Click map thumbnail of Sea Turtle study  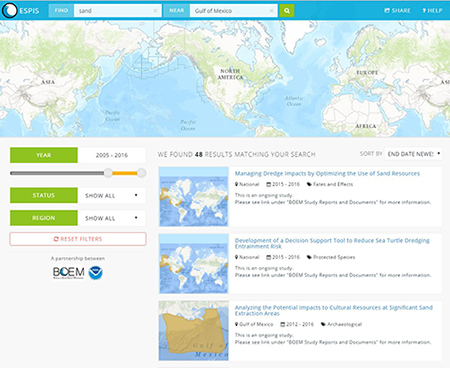(194, 264)
